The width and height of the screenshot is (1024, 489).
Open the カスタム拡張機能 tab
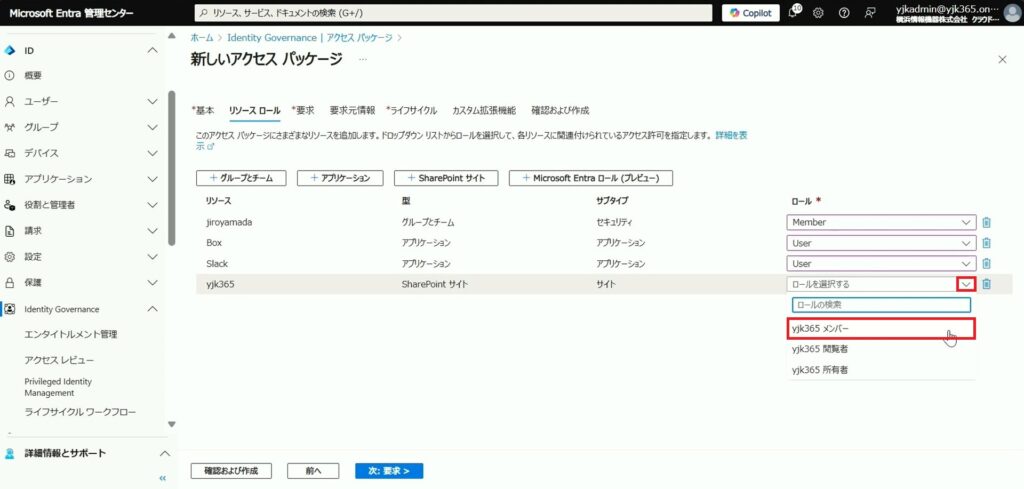(x=484, y=110)
